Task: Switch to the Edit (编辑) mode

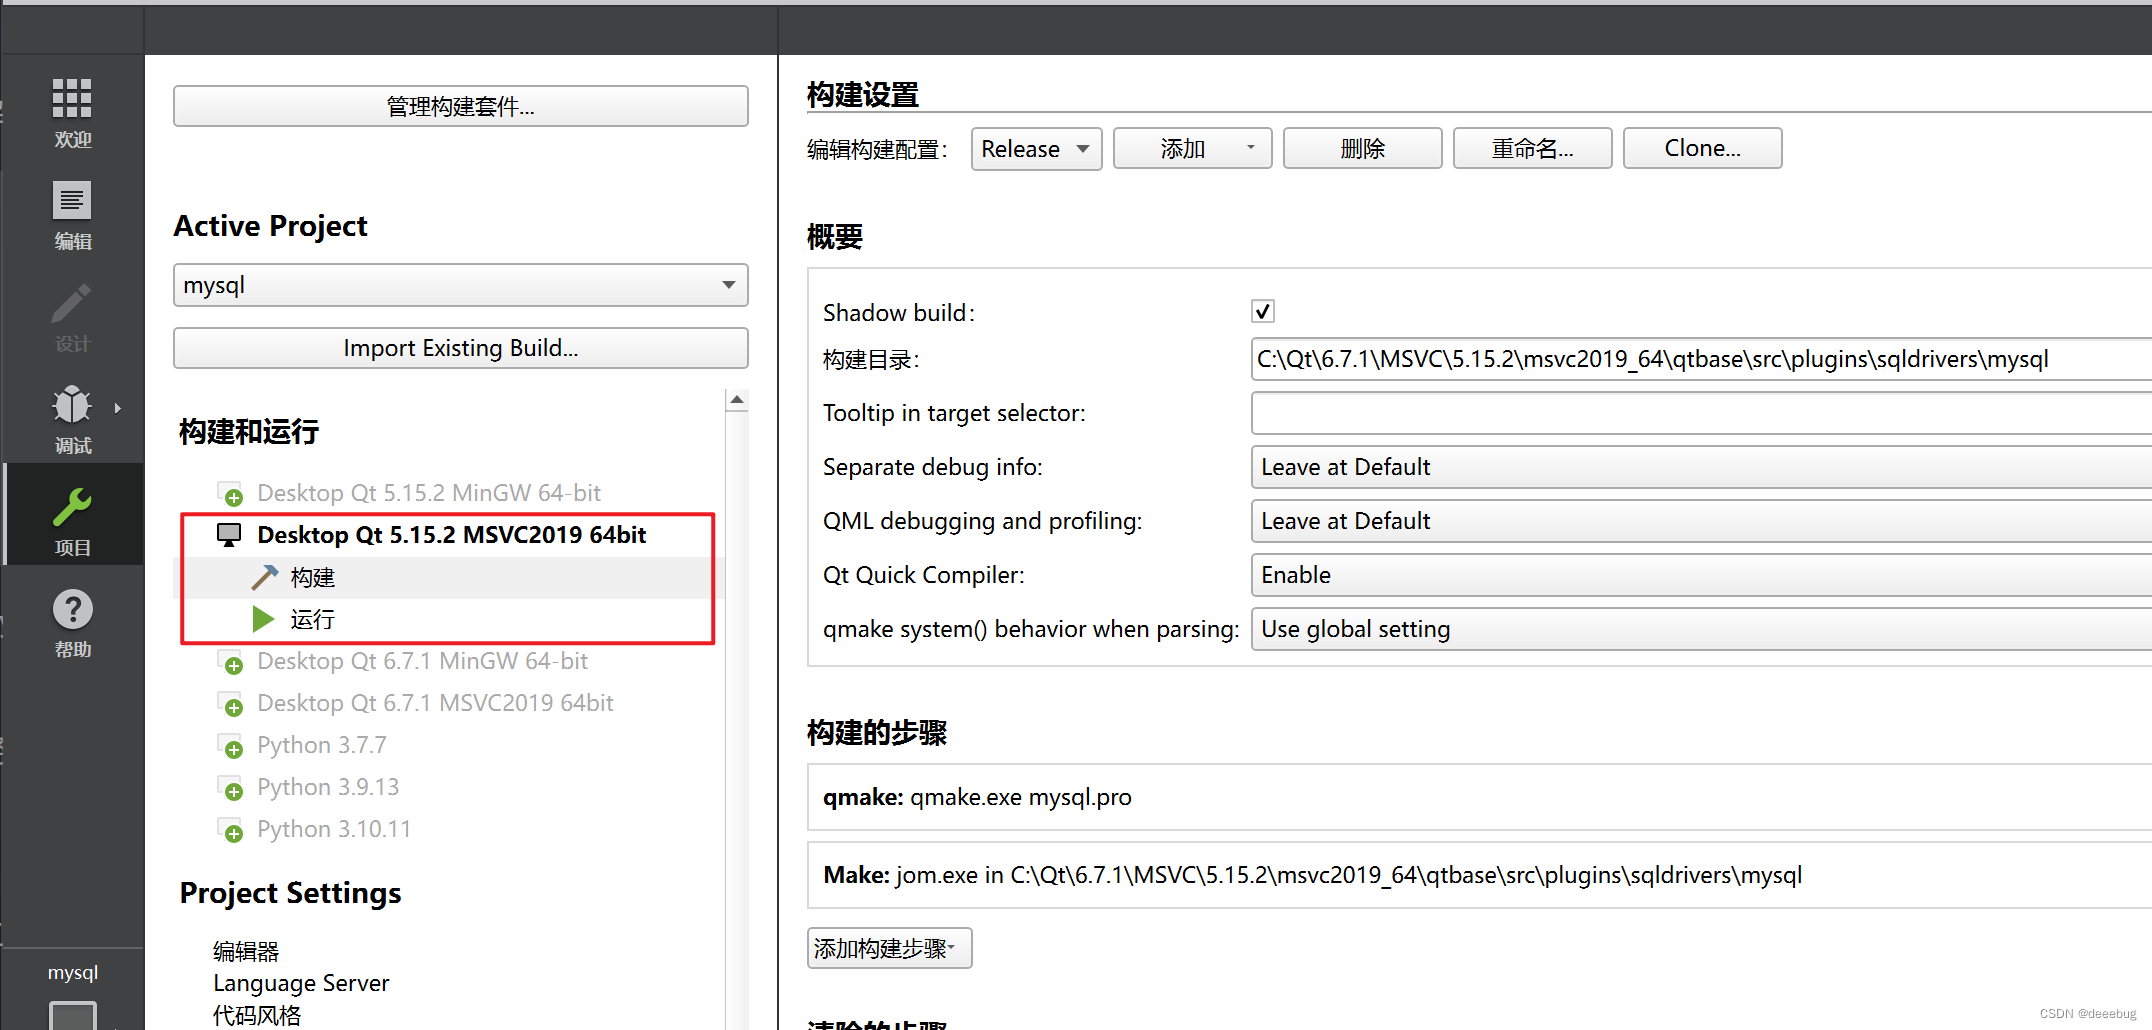Action: (x=72, y=215)
